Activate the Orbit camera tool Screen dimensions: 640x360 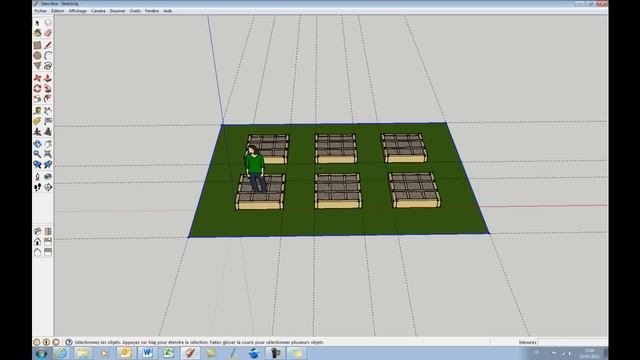(38, 144)
